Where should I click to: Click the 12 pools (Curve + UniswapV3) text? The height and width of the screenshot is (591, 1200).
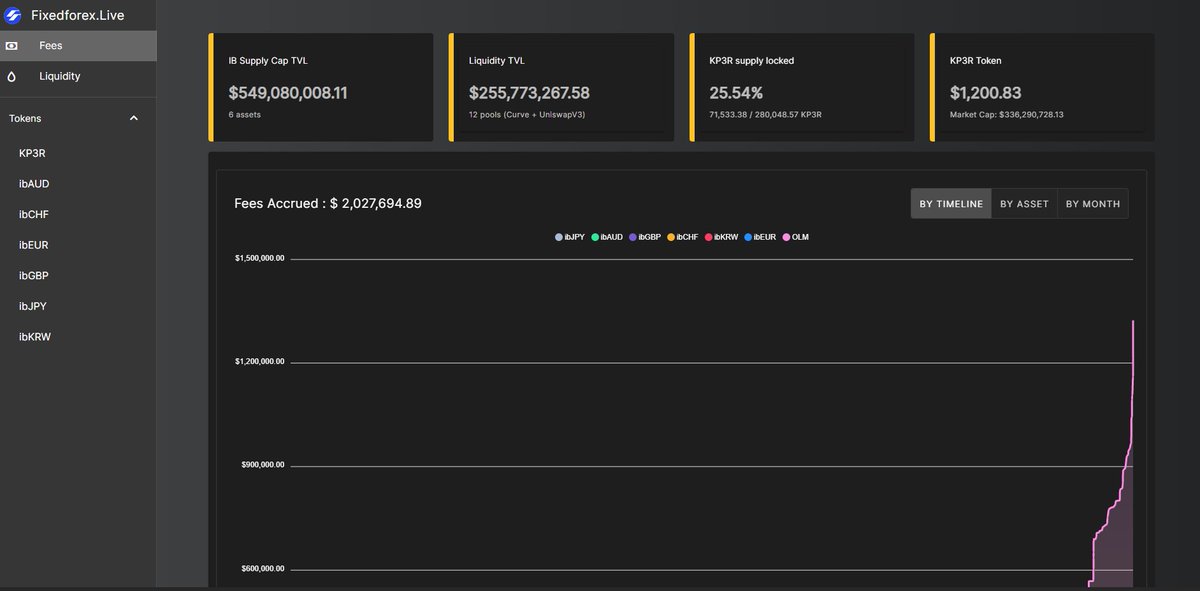(x=528, y=115)
